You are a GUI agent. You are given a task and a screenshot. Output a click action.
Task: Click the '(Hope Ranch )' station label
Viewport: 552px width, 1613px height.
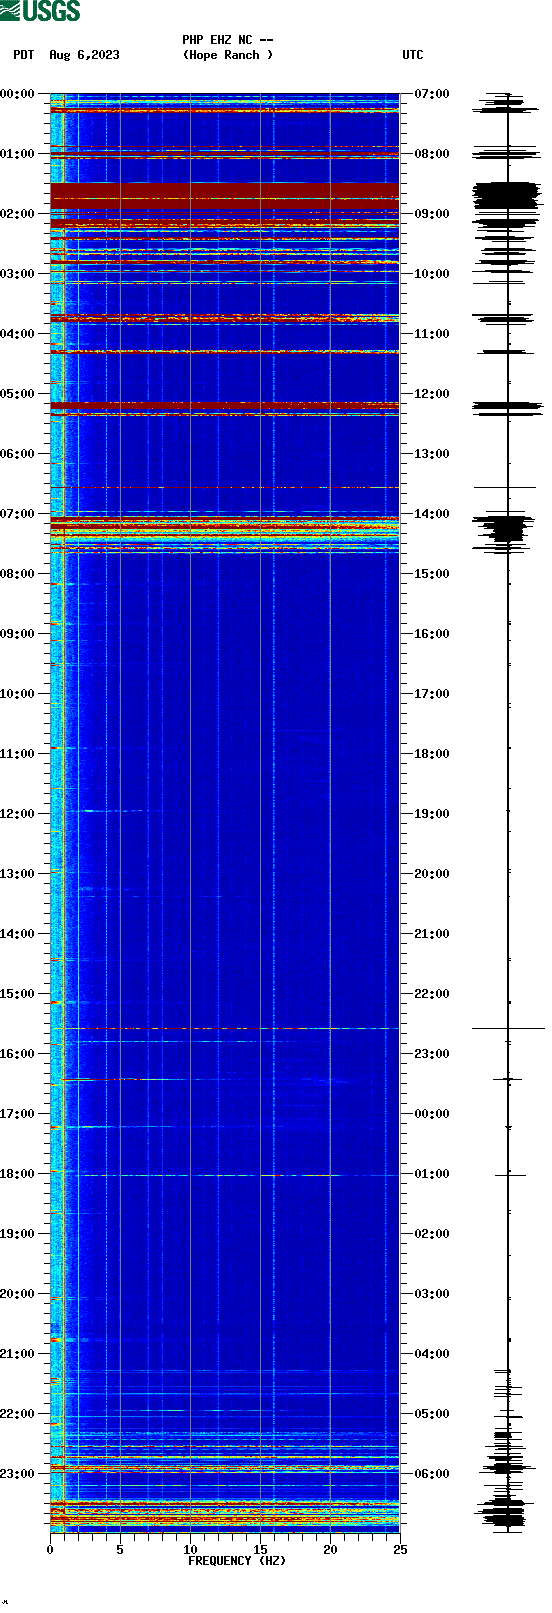(227, 55)
